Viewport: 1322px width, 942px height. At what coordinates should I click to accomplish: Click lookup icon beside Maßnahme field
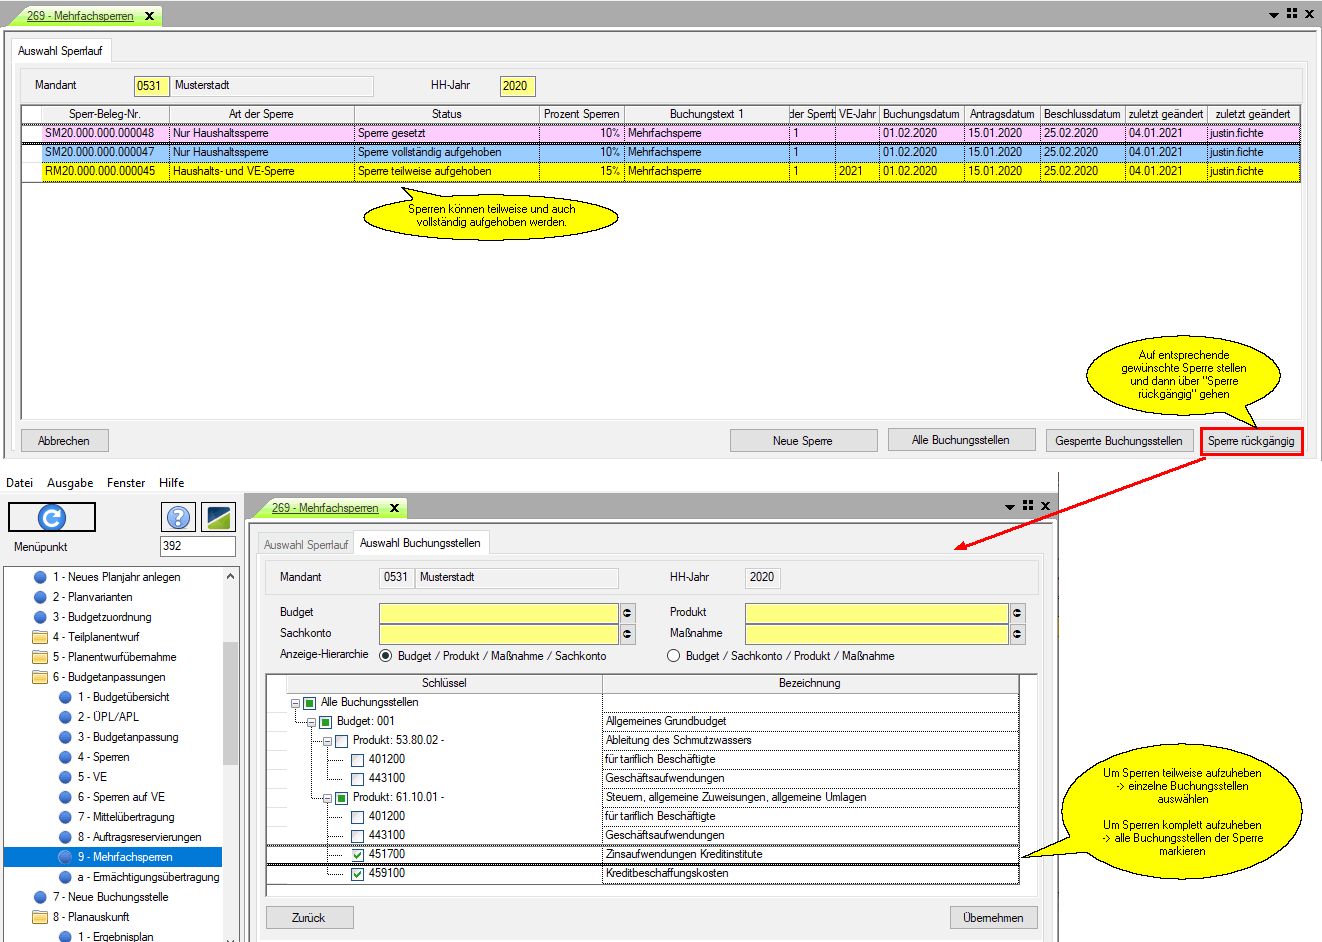click(1017, 634)
